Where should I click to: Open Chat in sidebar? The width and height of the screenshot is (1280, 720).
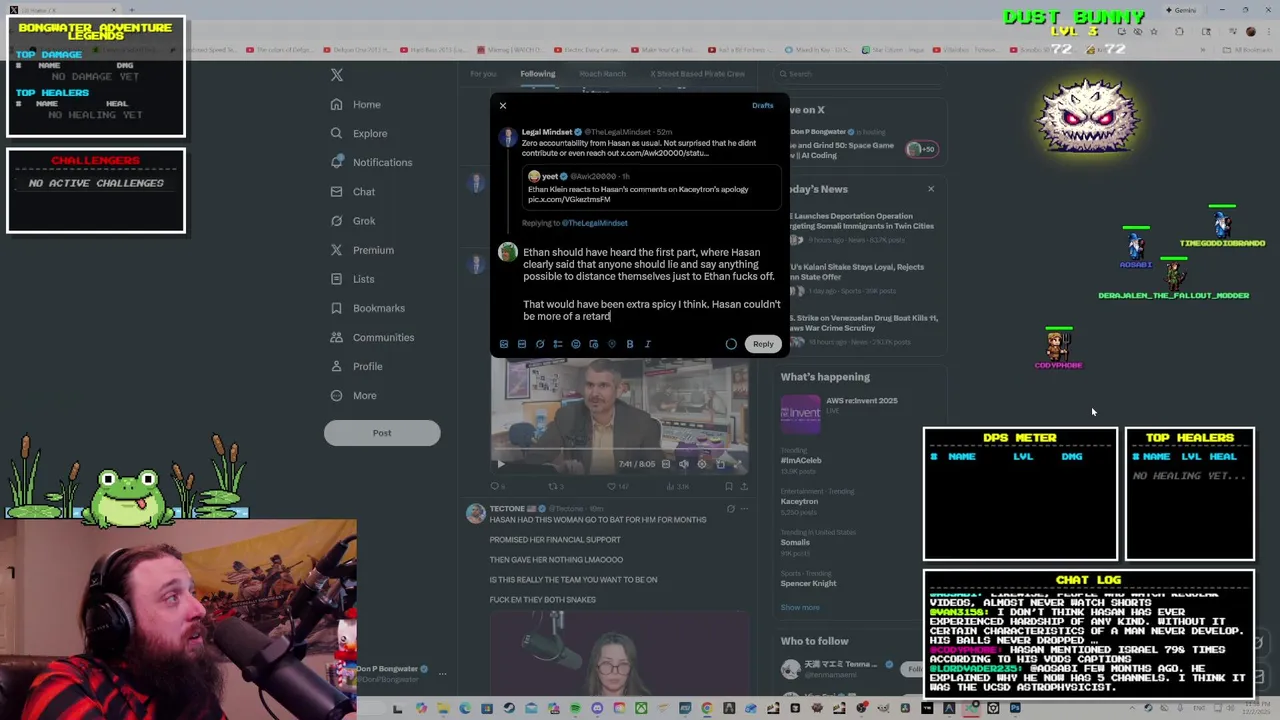[x=353, y=191]
